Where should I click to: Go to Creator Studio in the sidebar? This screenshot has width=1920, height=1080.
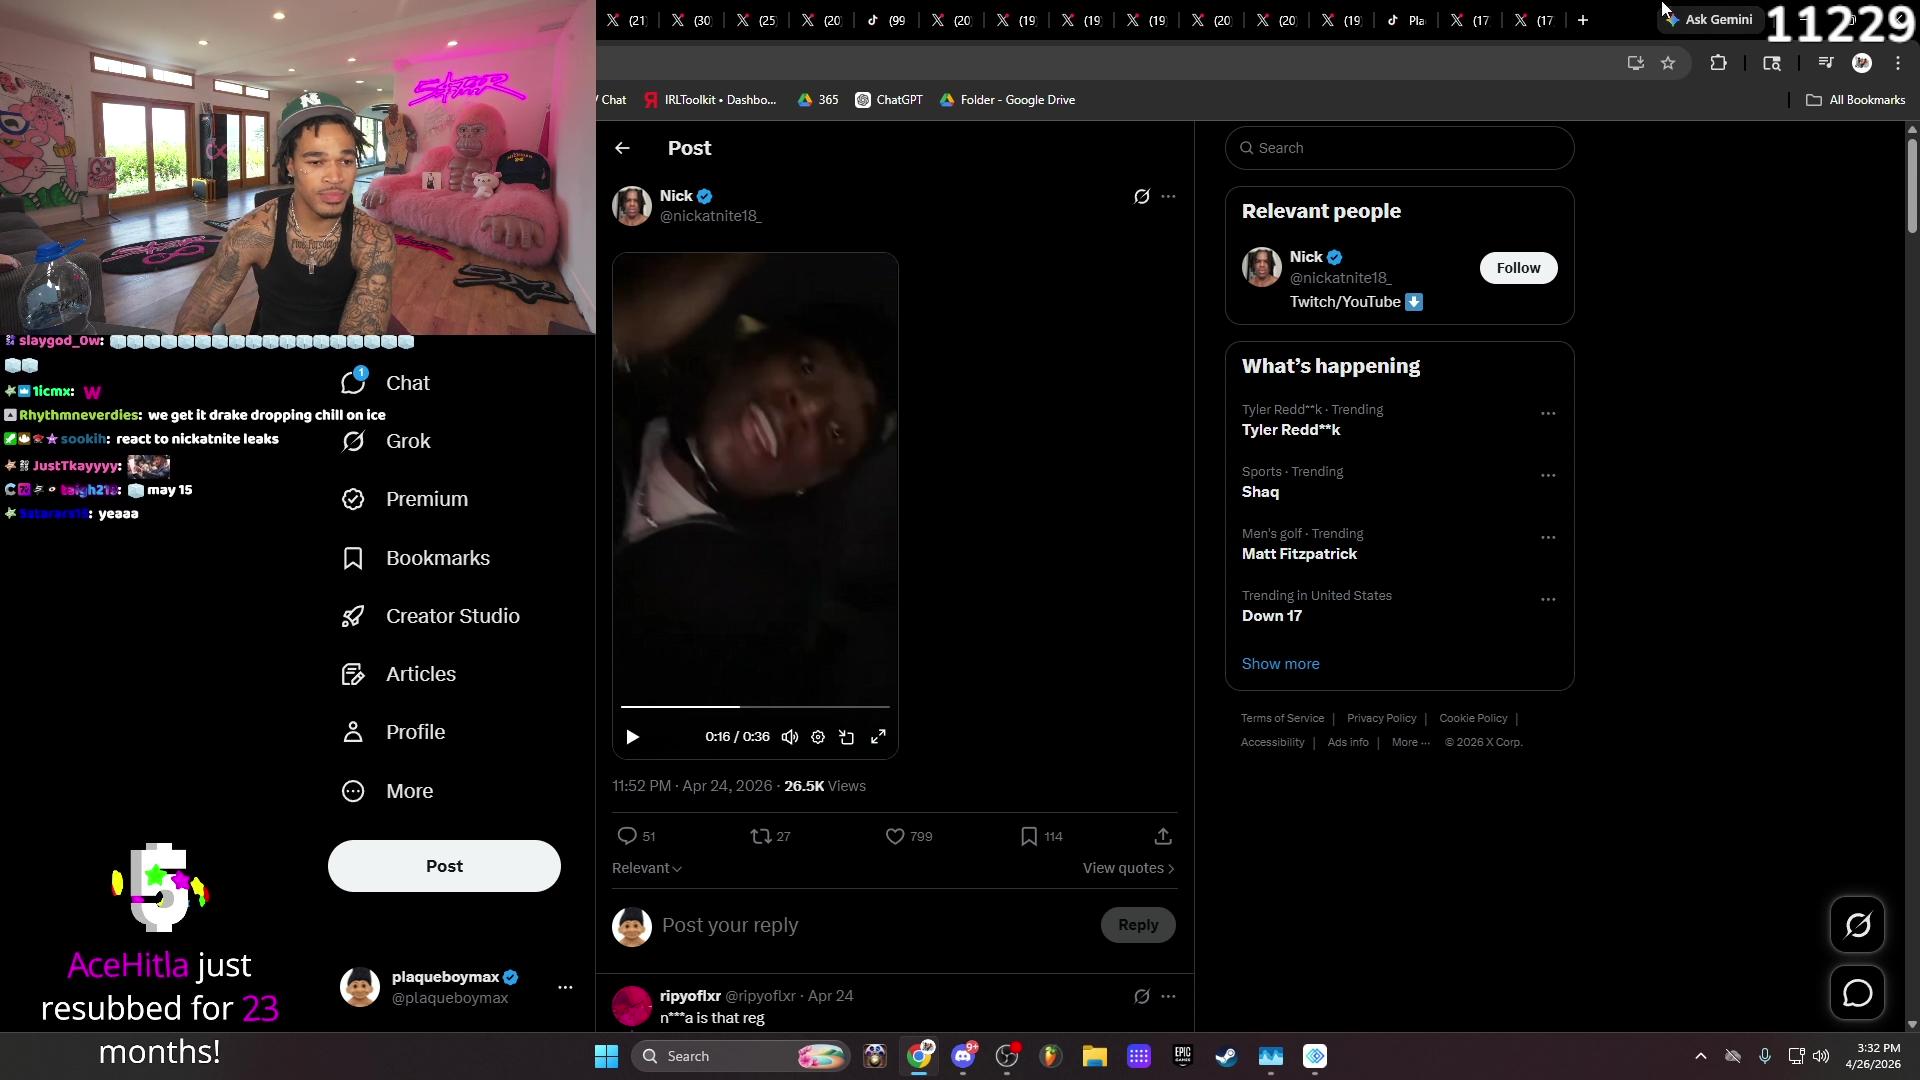(452, 616)
